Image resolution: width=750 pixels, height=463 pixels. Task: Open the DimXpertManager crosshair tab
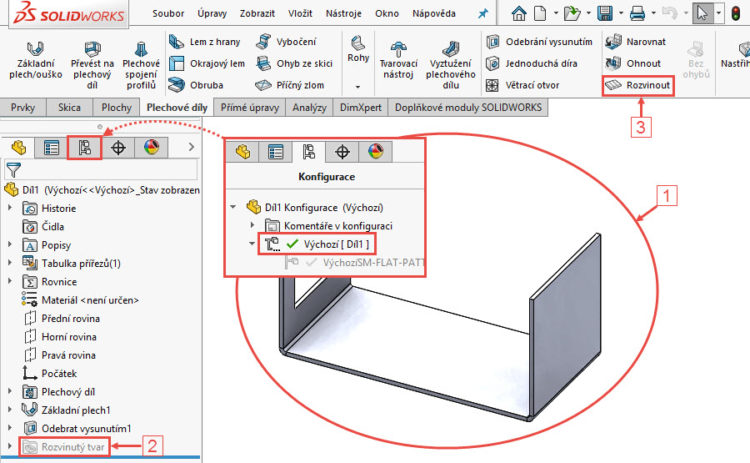(x=118, y=148)
